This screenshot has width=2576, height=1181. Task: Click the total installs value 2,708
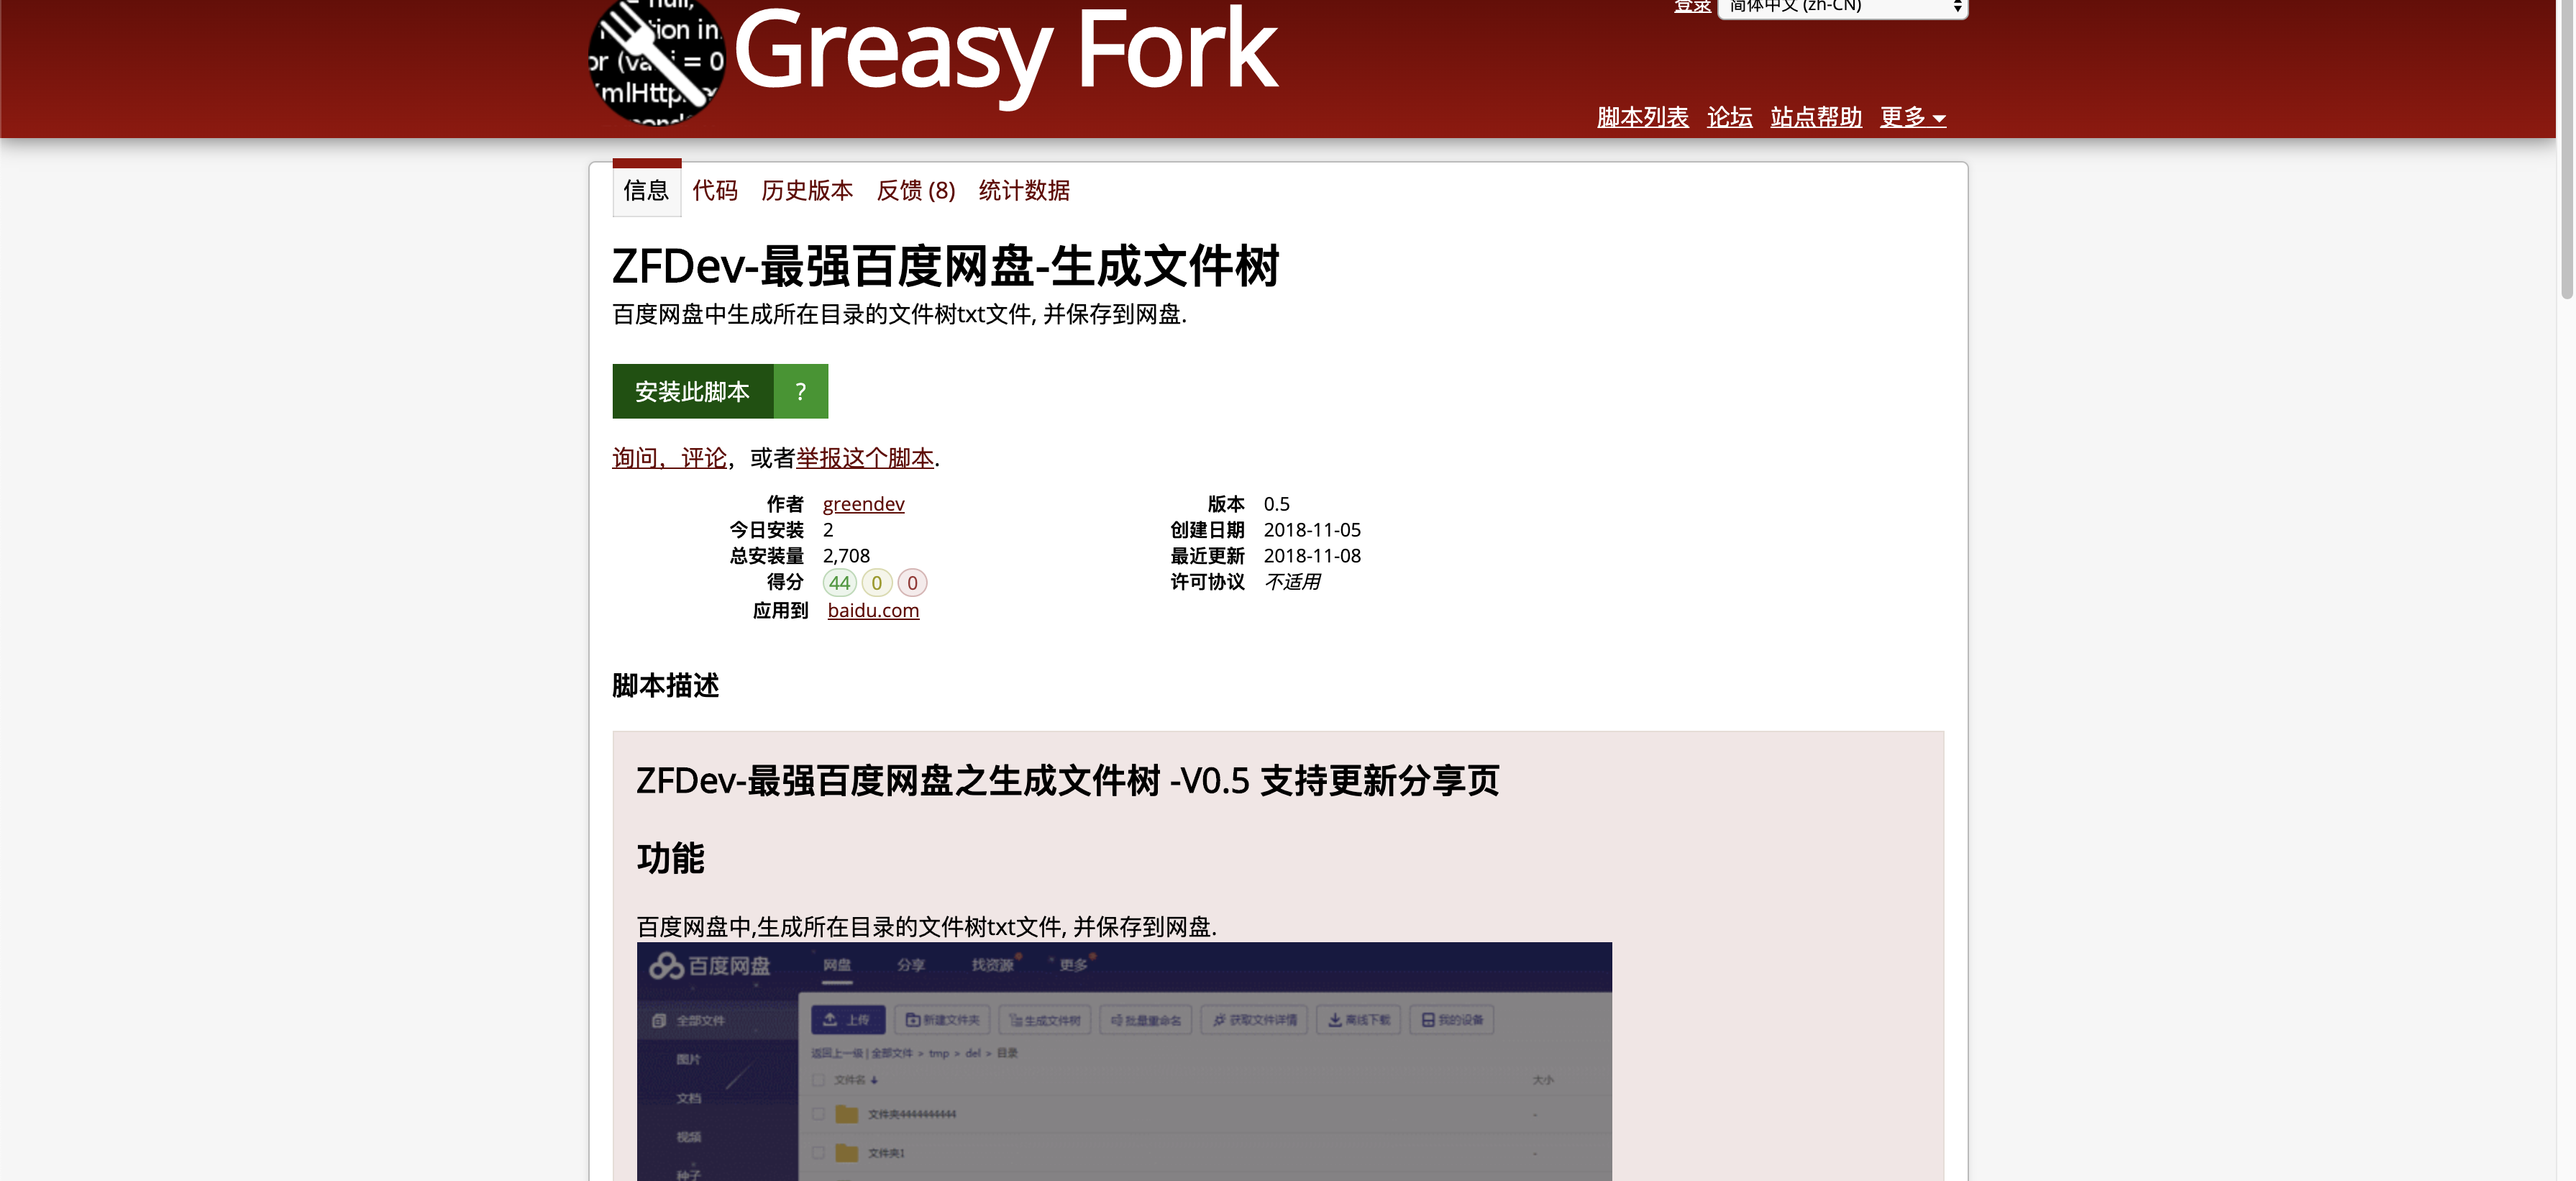point(846,556)
